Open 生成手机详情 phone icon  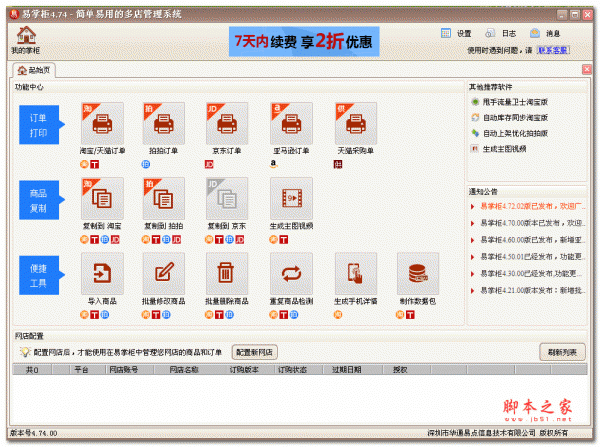(x=356, y=273)
